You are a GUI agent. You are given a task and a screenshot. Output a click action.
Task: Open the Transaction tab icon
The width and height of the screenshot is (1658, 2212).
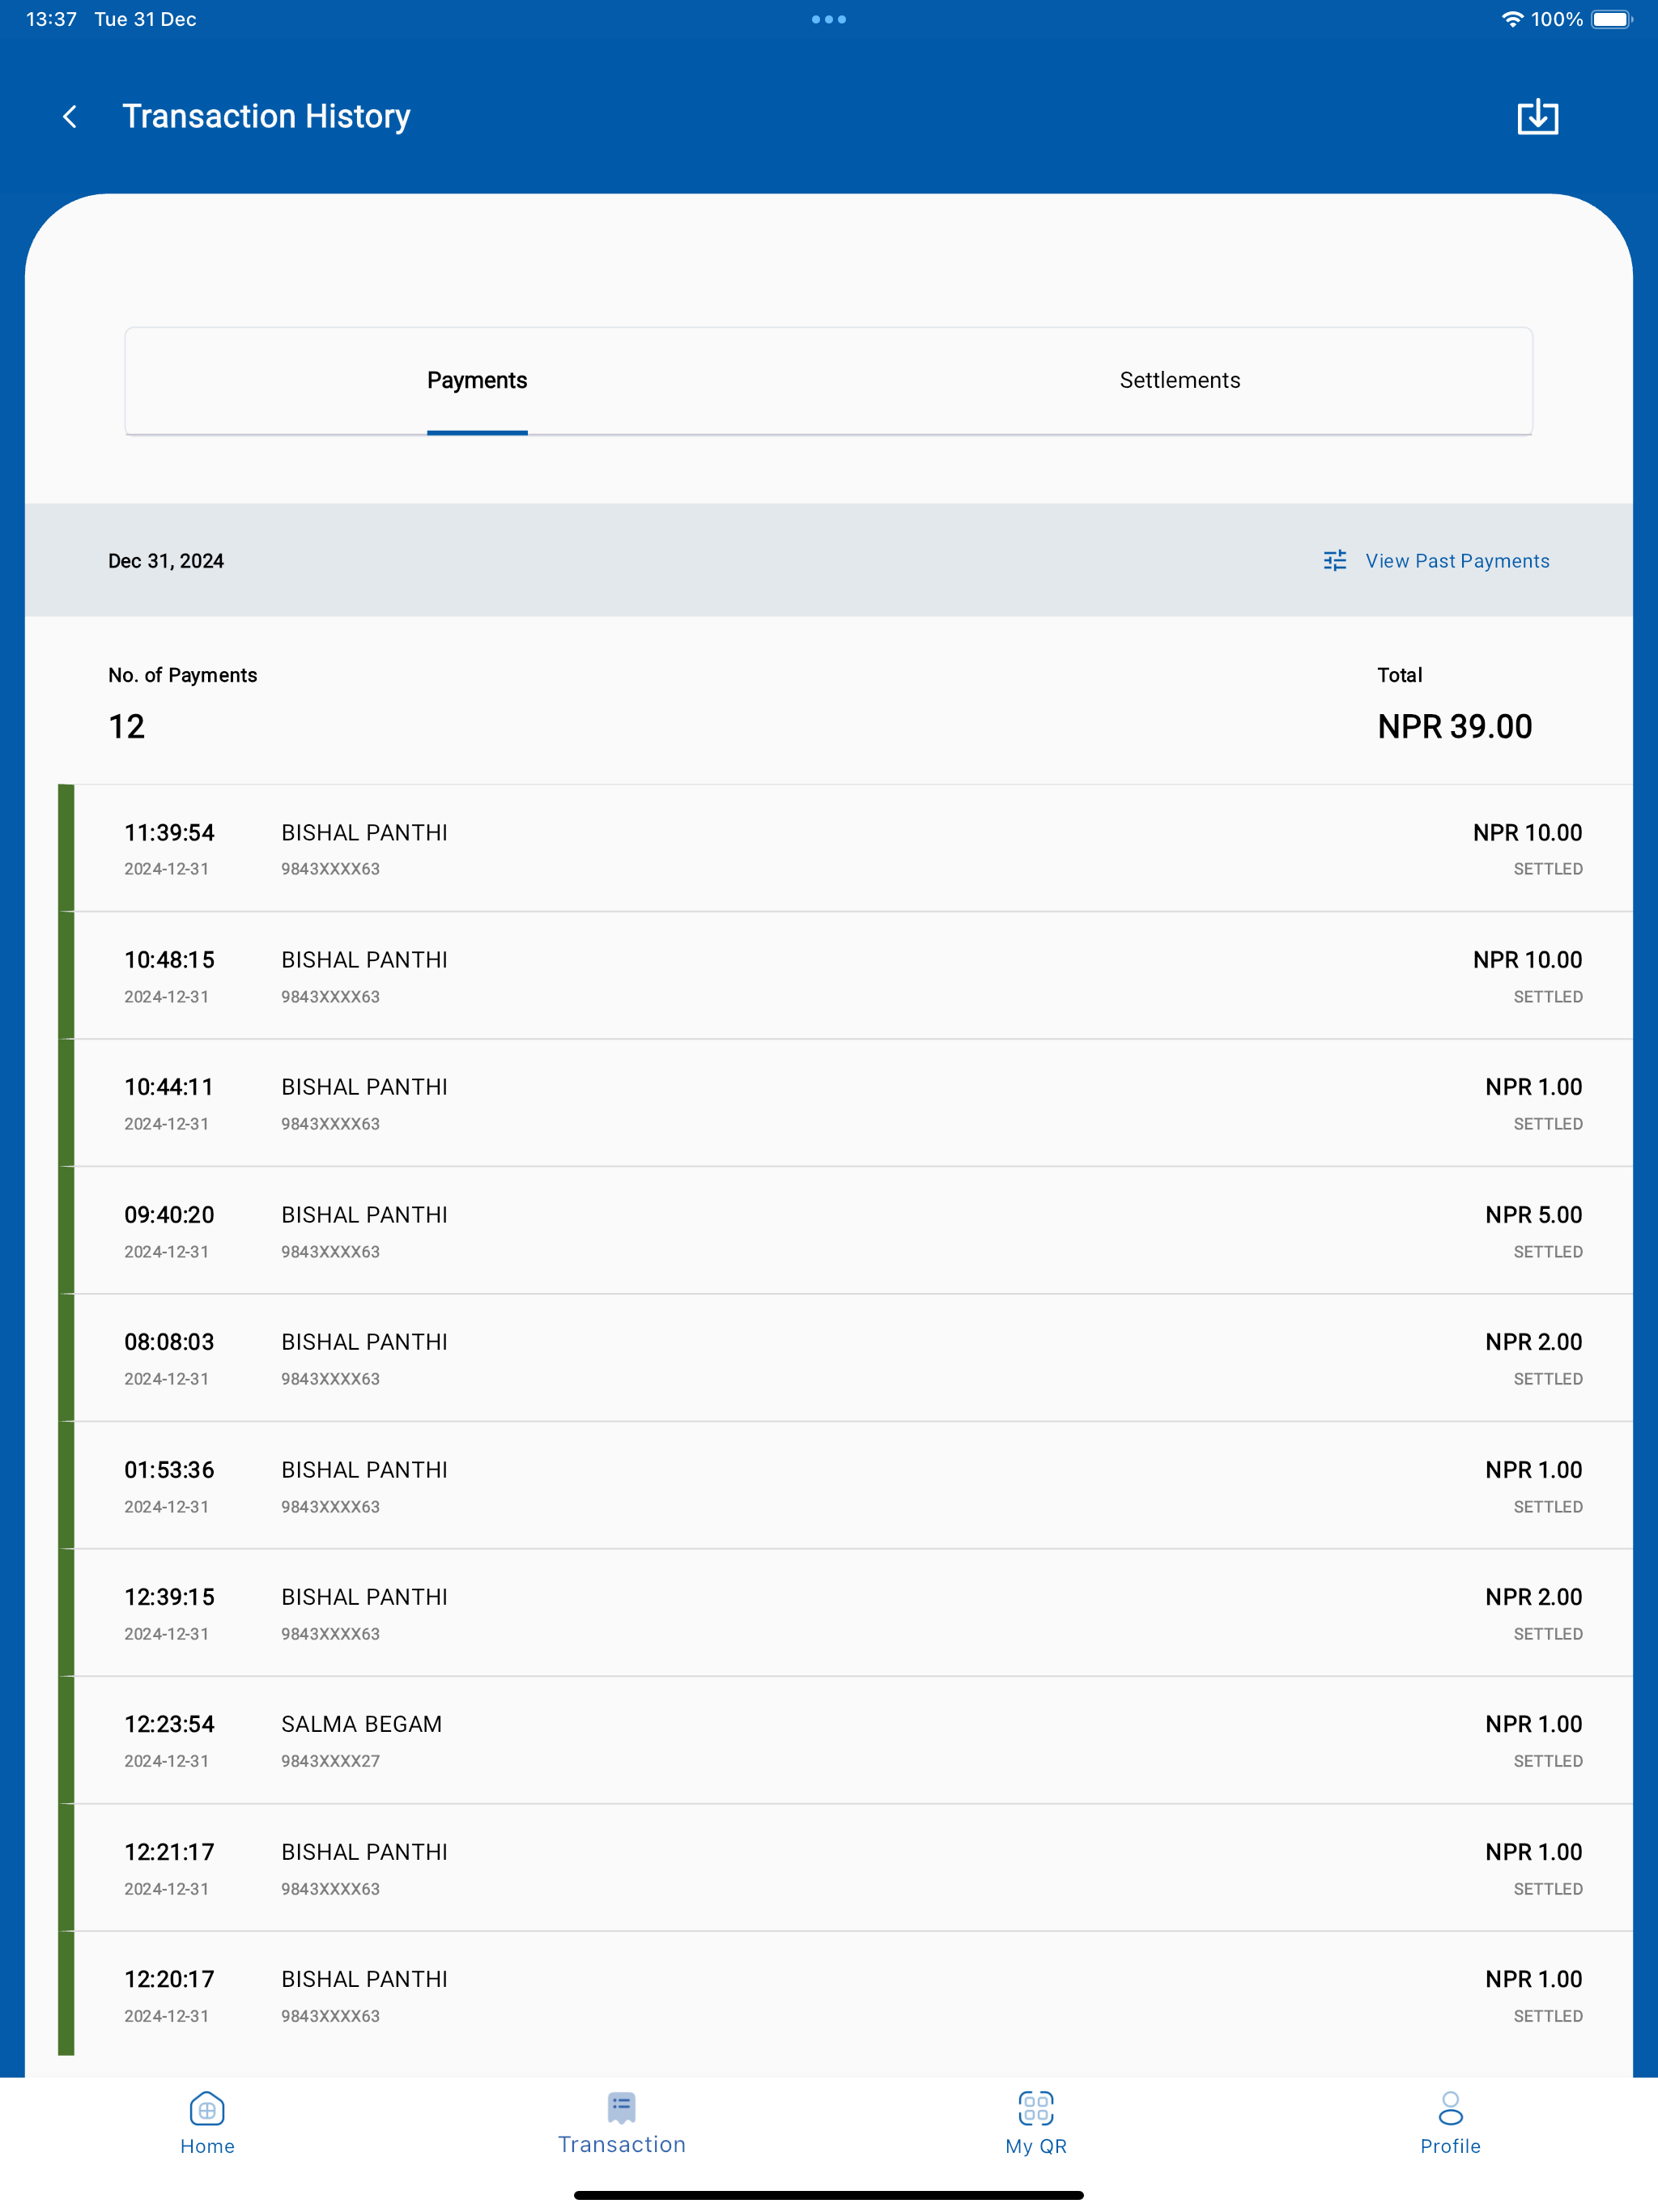pos(621,2107)
